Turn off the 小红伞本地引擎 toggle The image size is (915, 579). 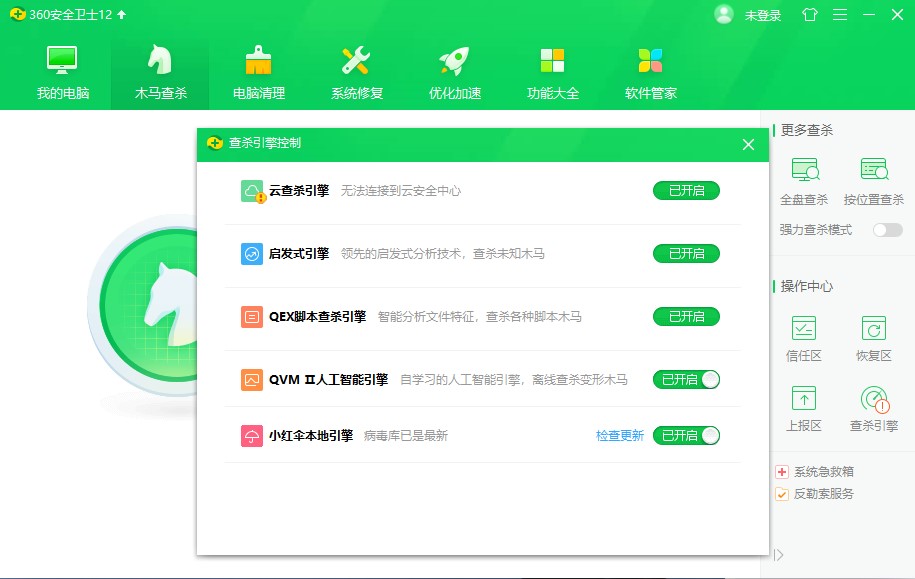[686, 436]
